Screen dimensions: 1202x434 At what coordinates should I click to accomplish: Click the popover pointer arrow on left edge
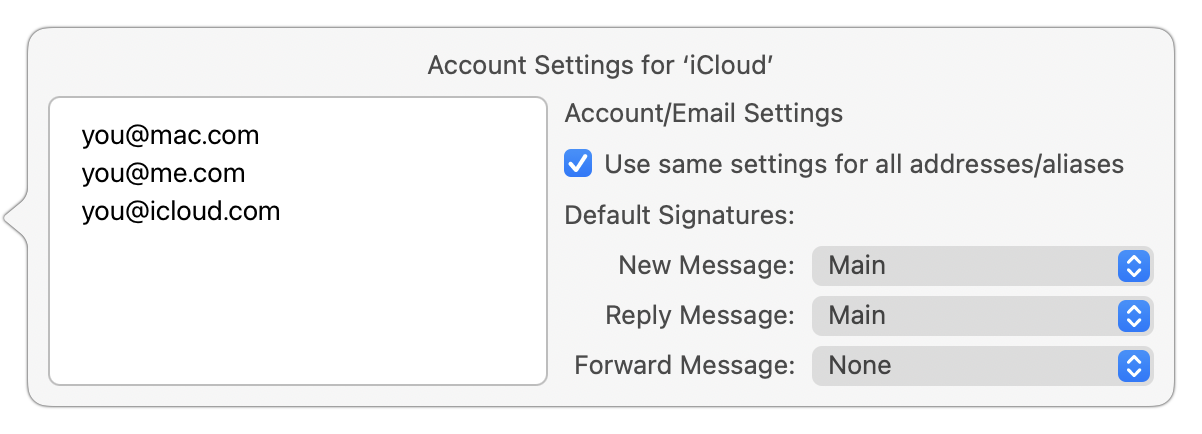(16, 217)
